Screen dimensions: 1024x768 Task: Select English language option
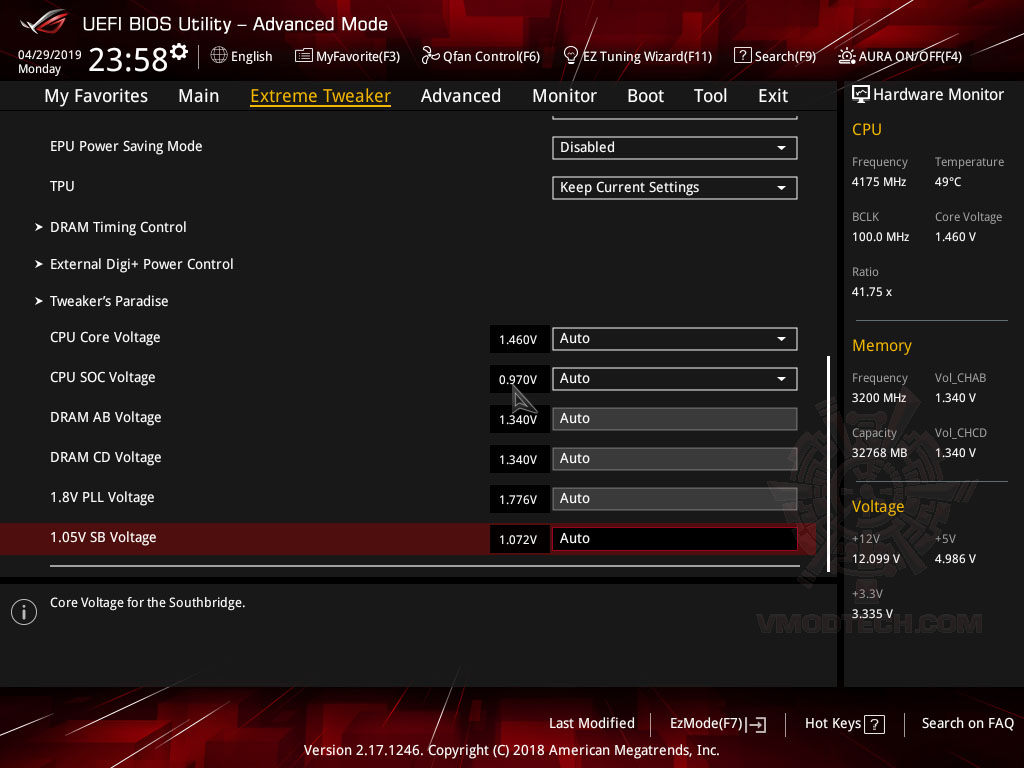[251, 56]
